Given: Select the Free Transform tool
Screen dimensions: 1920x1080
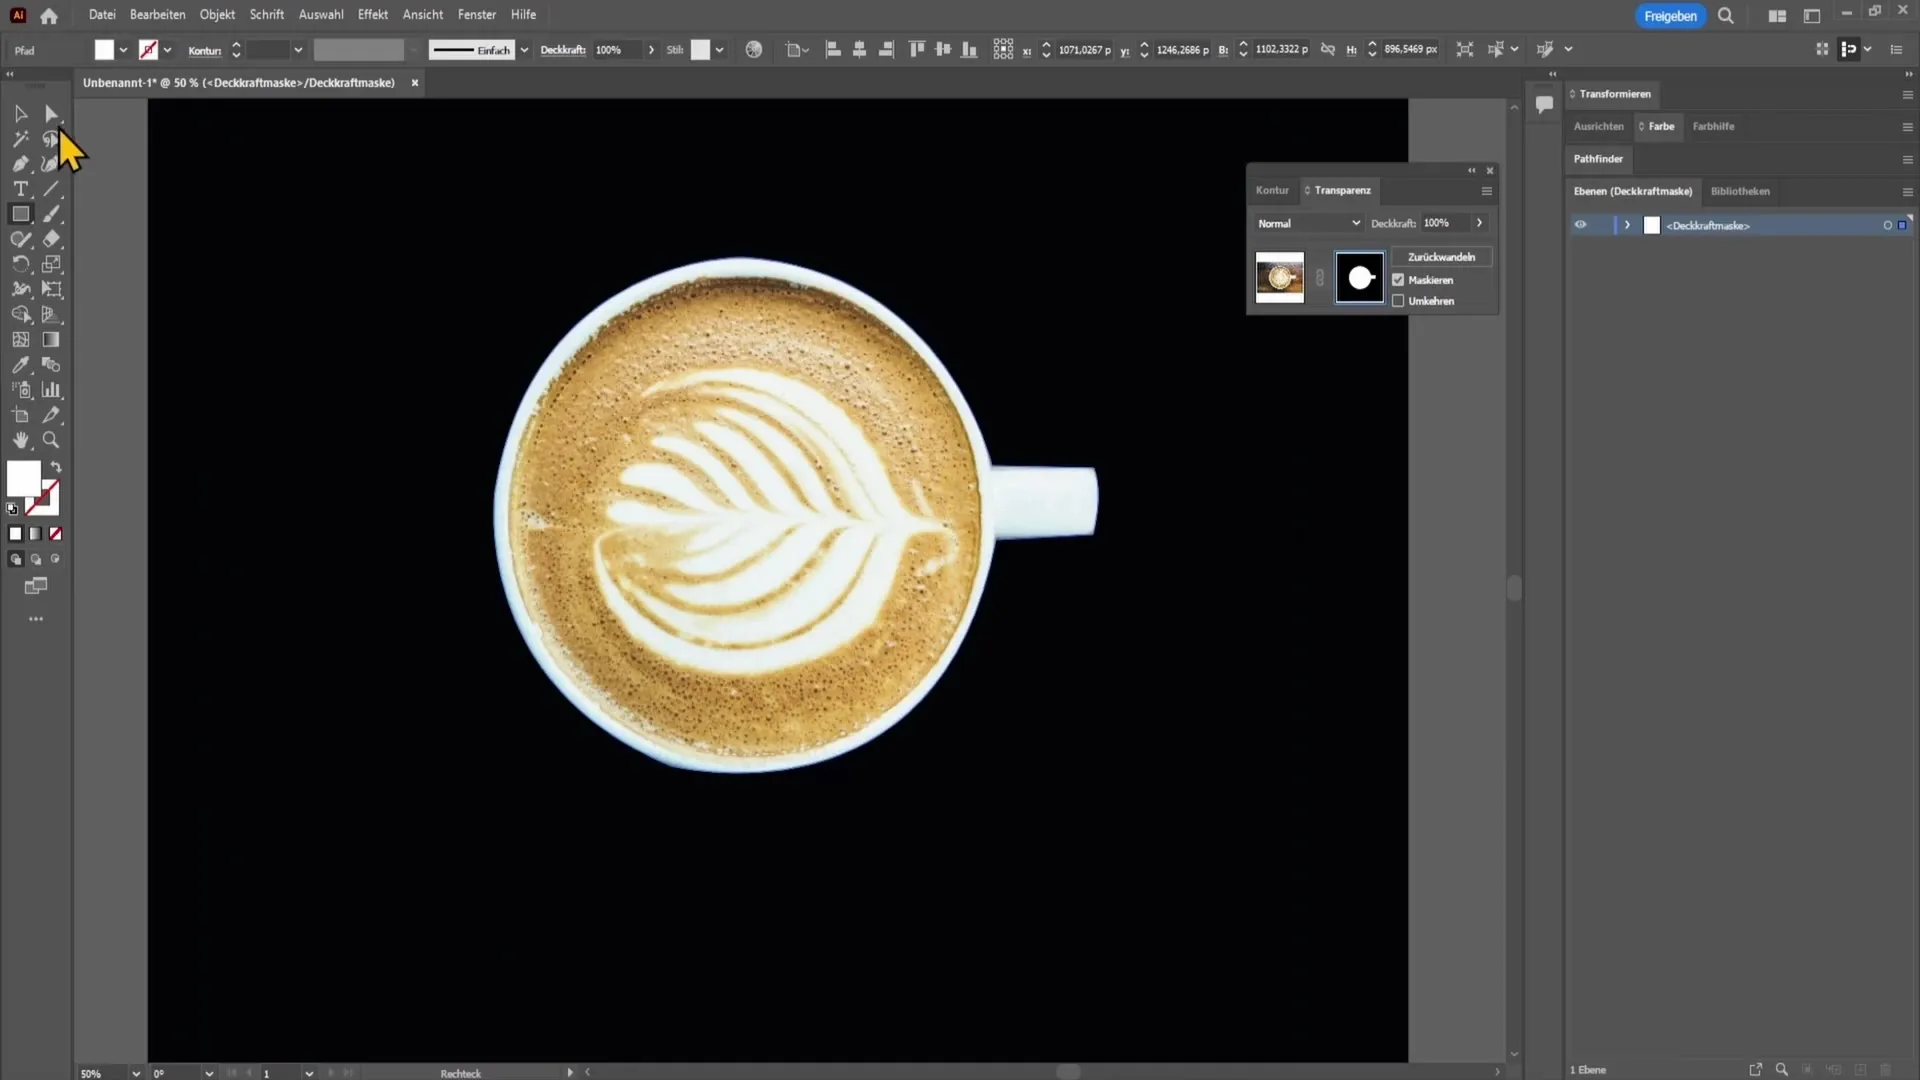Looking at the screenshot, I should click(x=51, y=289).
